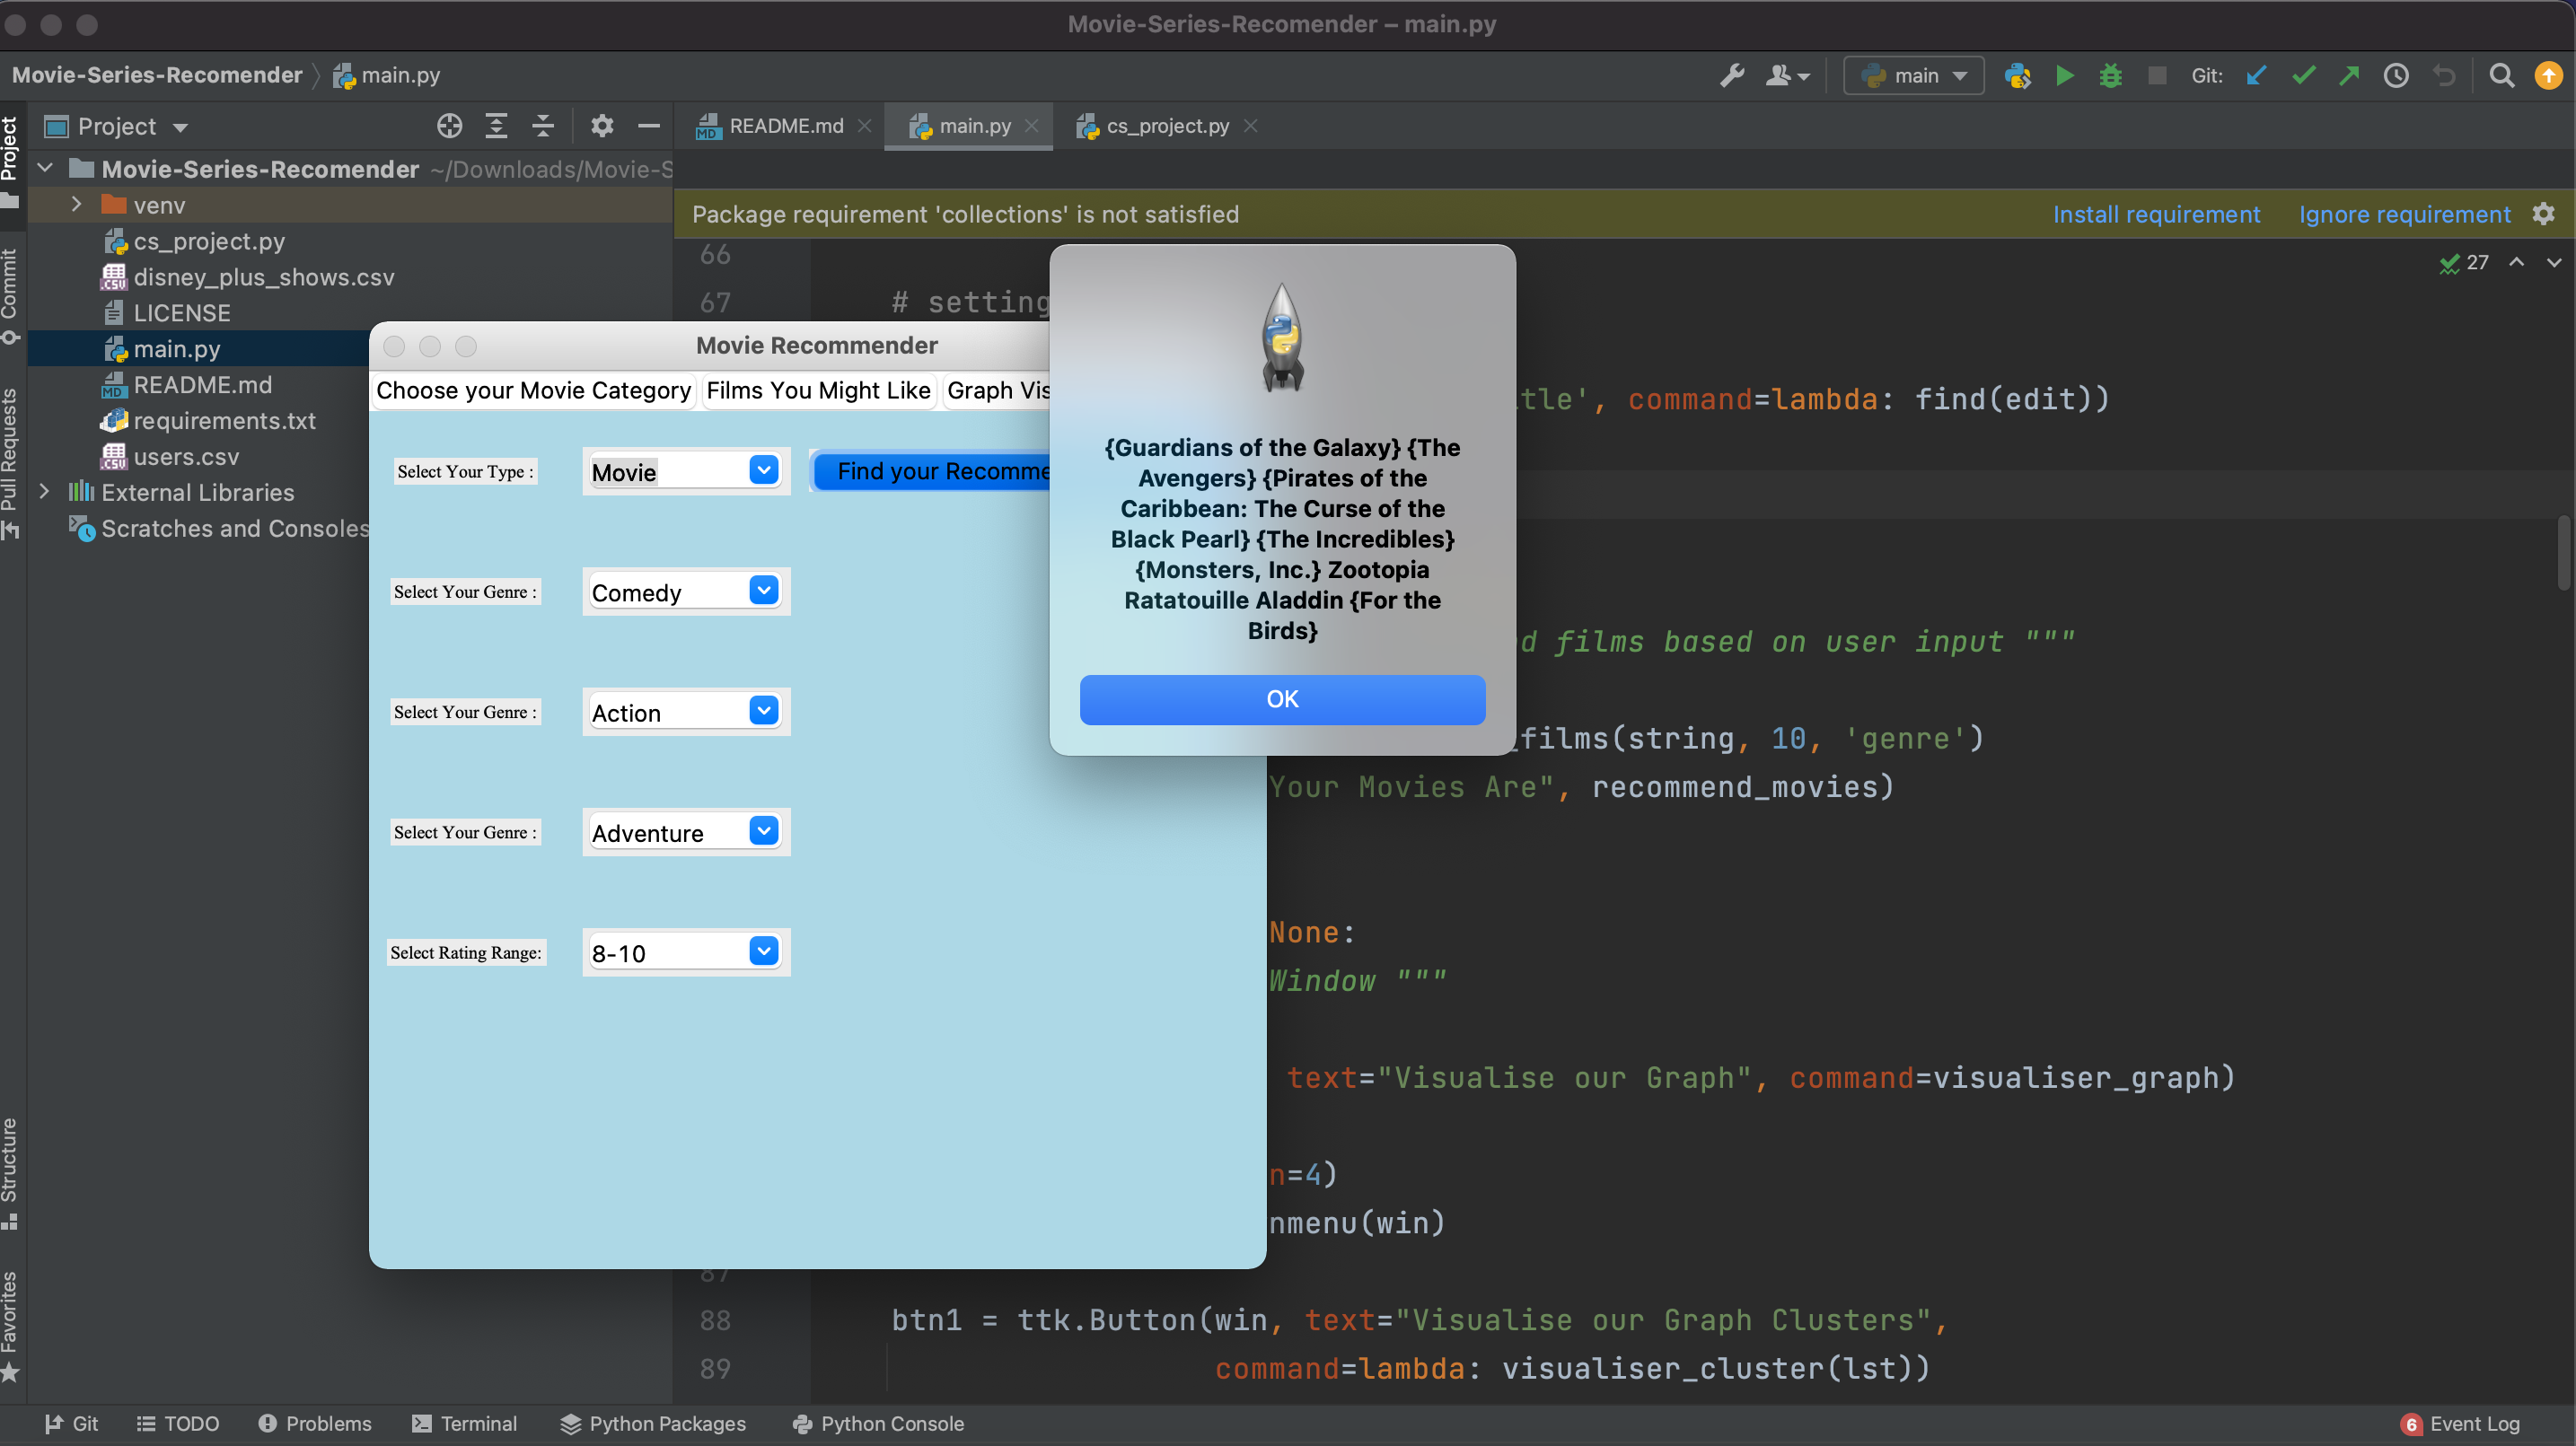Switch to the cs_project.py editor tab
The image size is (2576, 1446).
click(x=1166, y=126)
